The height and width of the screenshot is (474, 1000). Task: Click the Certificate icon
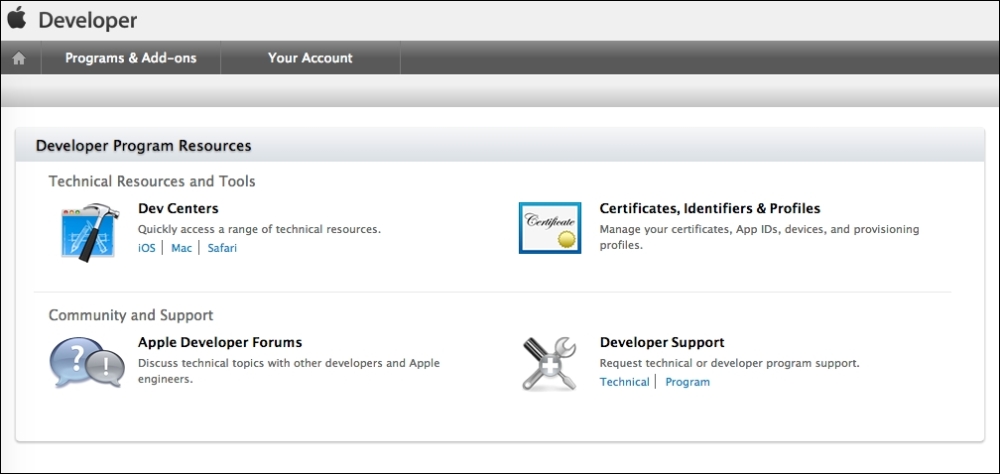point(550,228)
